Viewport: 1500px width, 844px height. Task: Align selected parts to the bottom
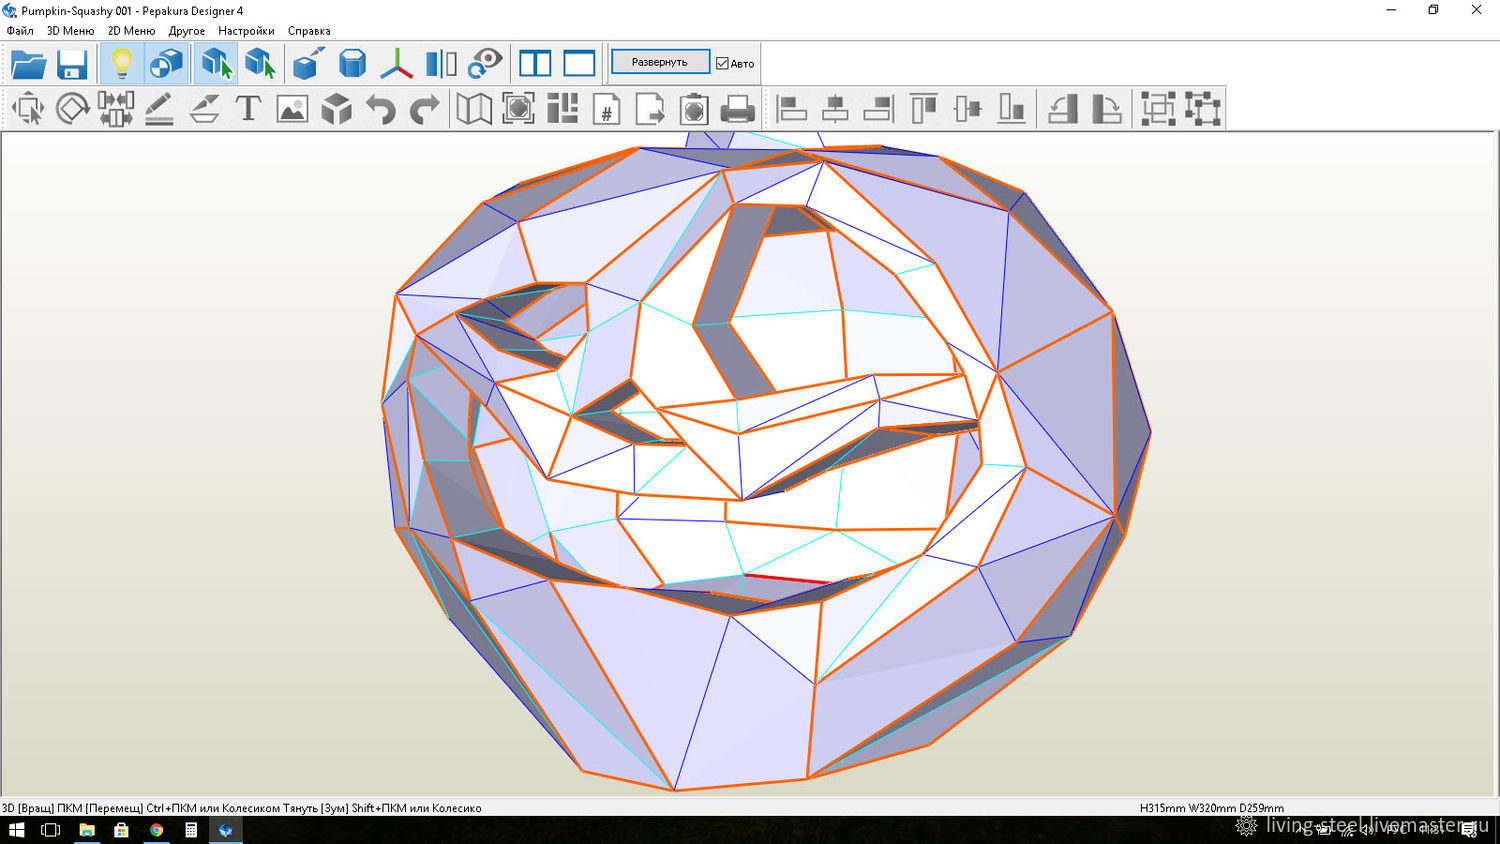click(x=1011, y=108)
